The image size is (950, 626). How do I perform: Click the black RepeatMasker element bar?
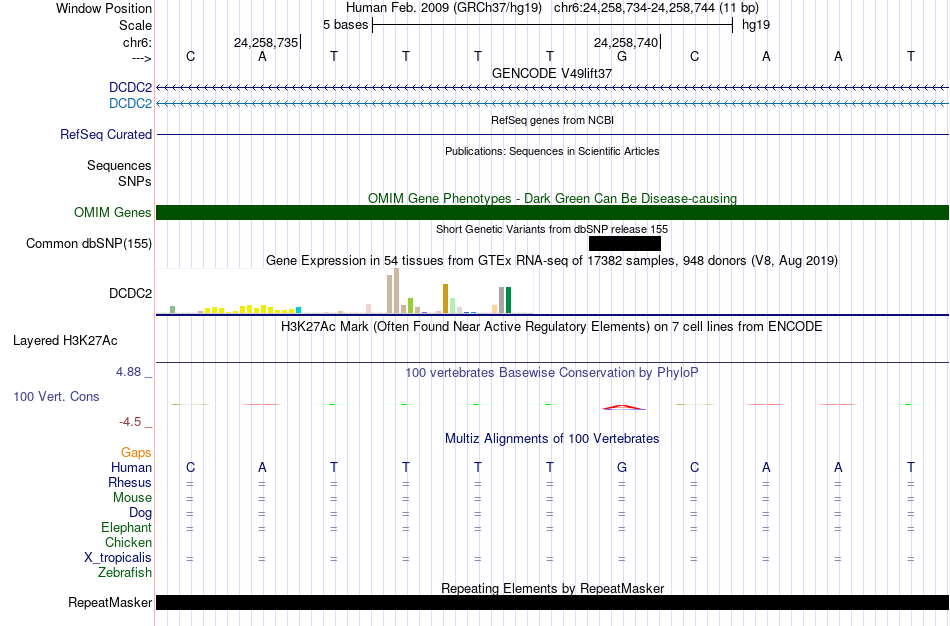553,602
